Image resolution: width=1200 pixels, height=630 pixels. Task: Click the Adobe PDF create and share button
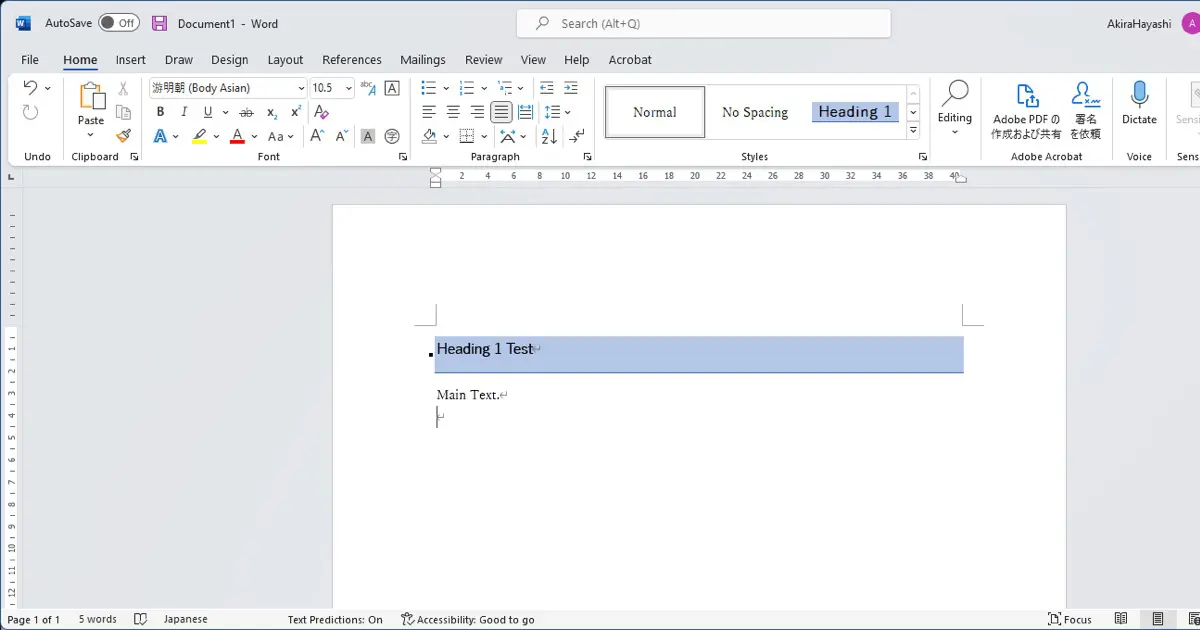click(1026, 110)
